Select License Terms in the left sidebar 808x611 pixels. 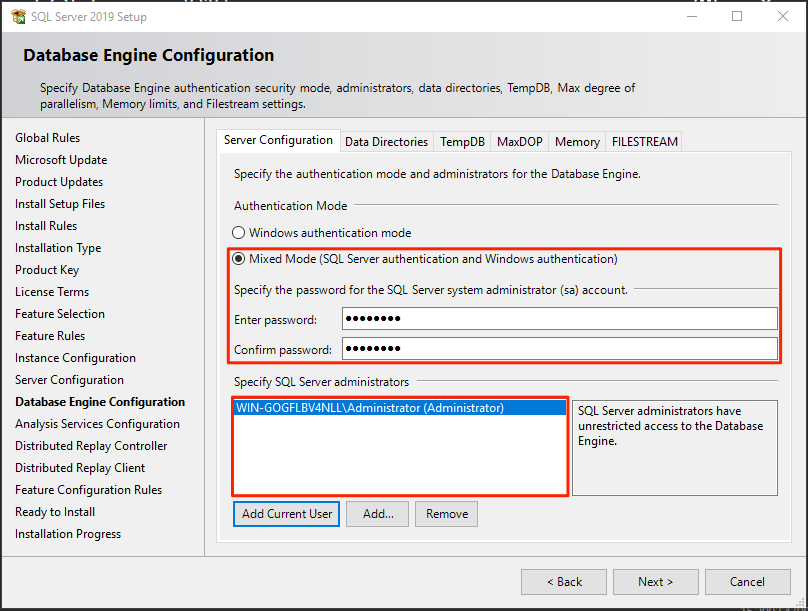pos(52,291)
